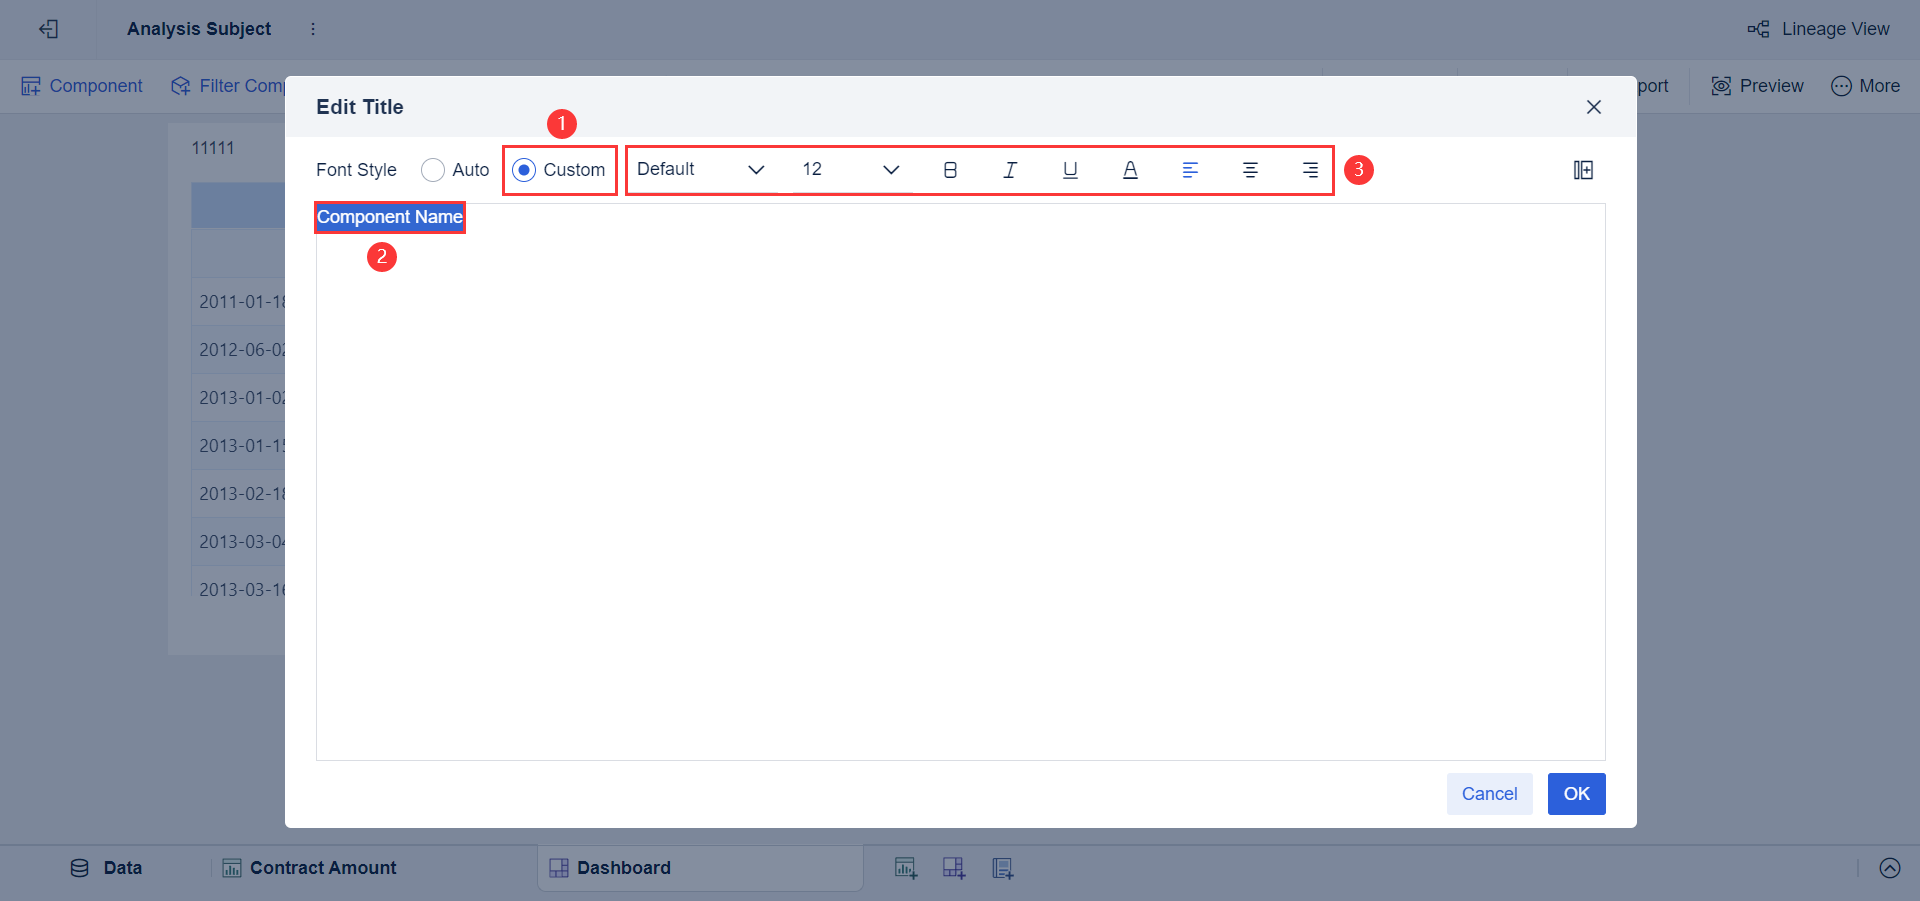Align title text to the right
This screenshot has height=901, width=1920.
pos(1310,170)
